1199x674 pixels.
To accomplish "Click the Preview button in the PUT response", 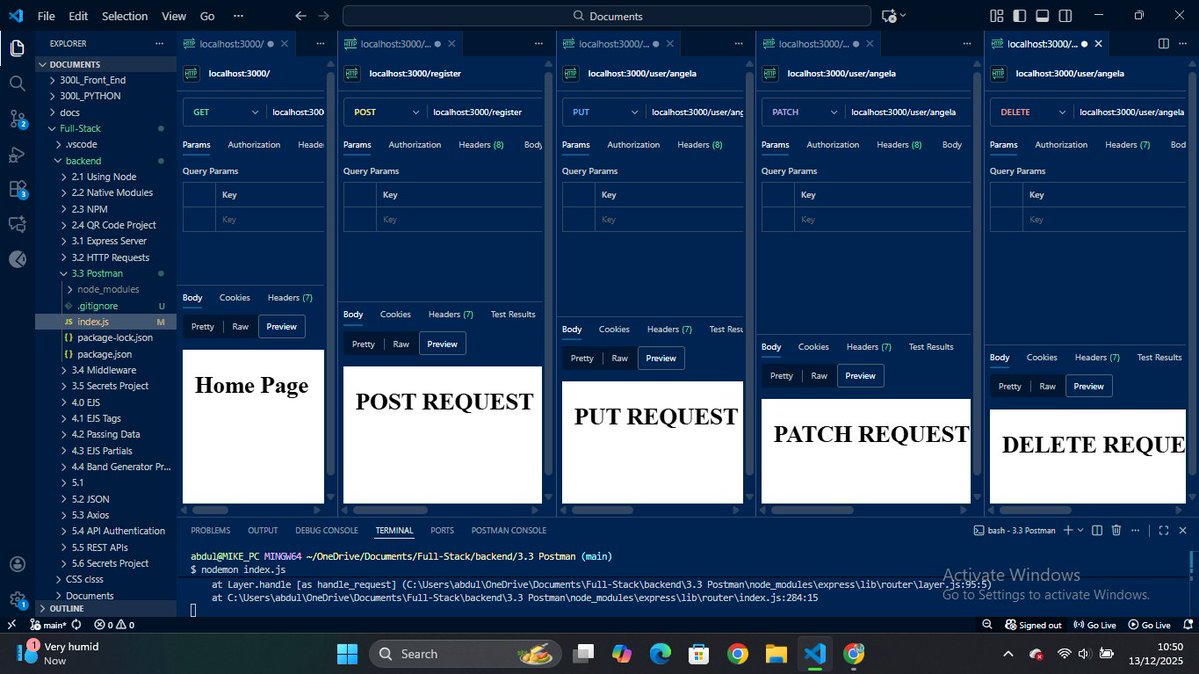I will point(660,357).
